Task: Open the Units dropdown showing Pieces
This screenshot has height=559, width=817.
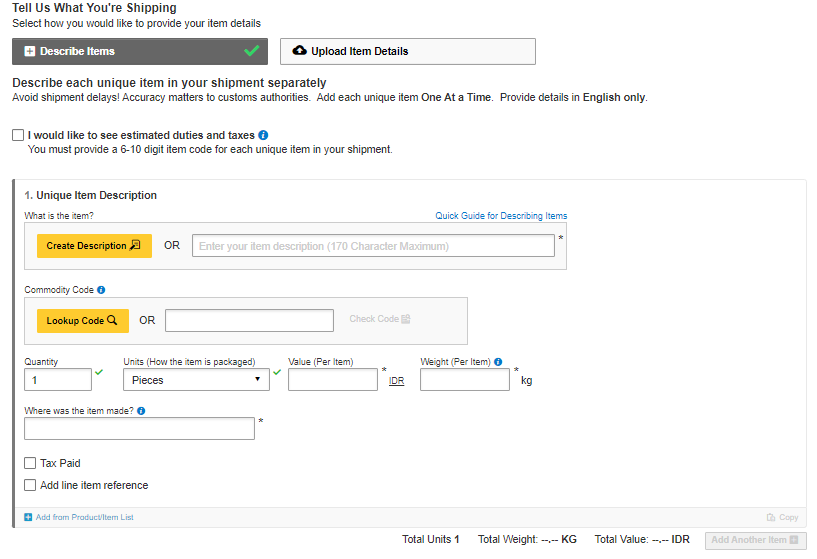Action: coord(196,380)
